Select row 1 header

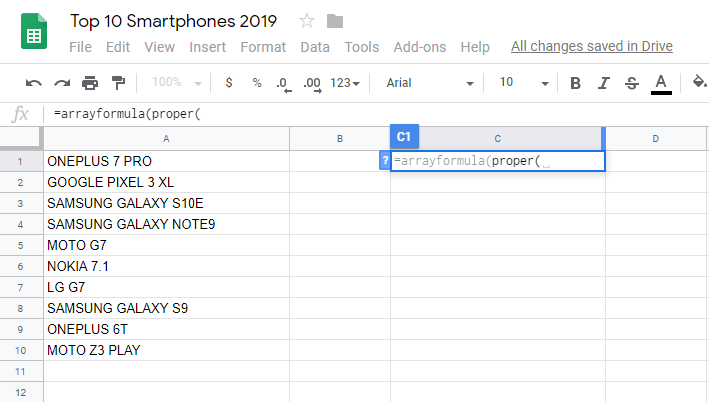[x=20, y=161]
